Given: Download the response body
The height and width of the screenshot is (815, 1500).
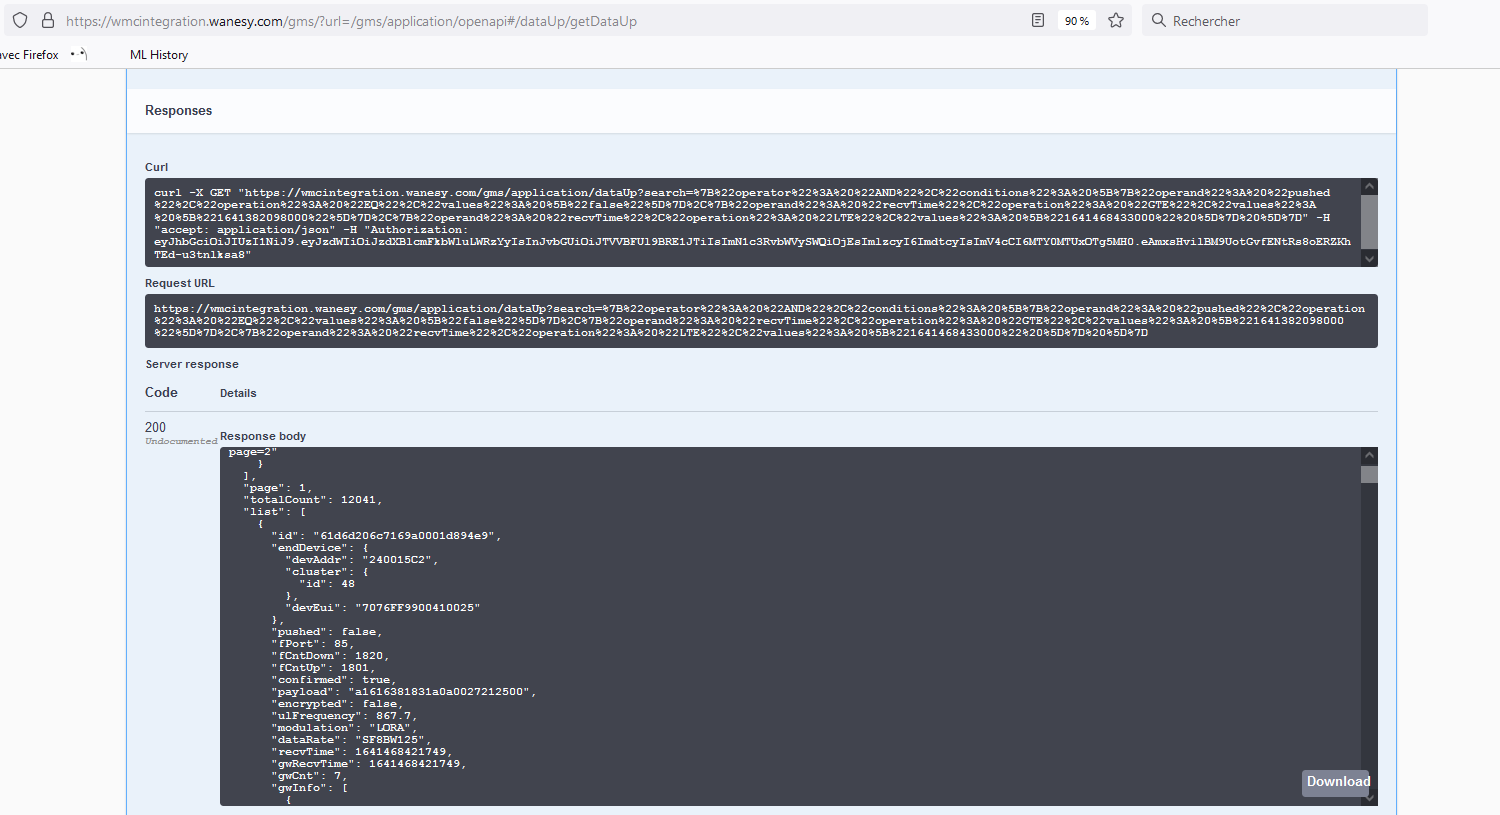Looking at the screenshot, I should coord(1337,782).
